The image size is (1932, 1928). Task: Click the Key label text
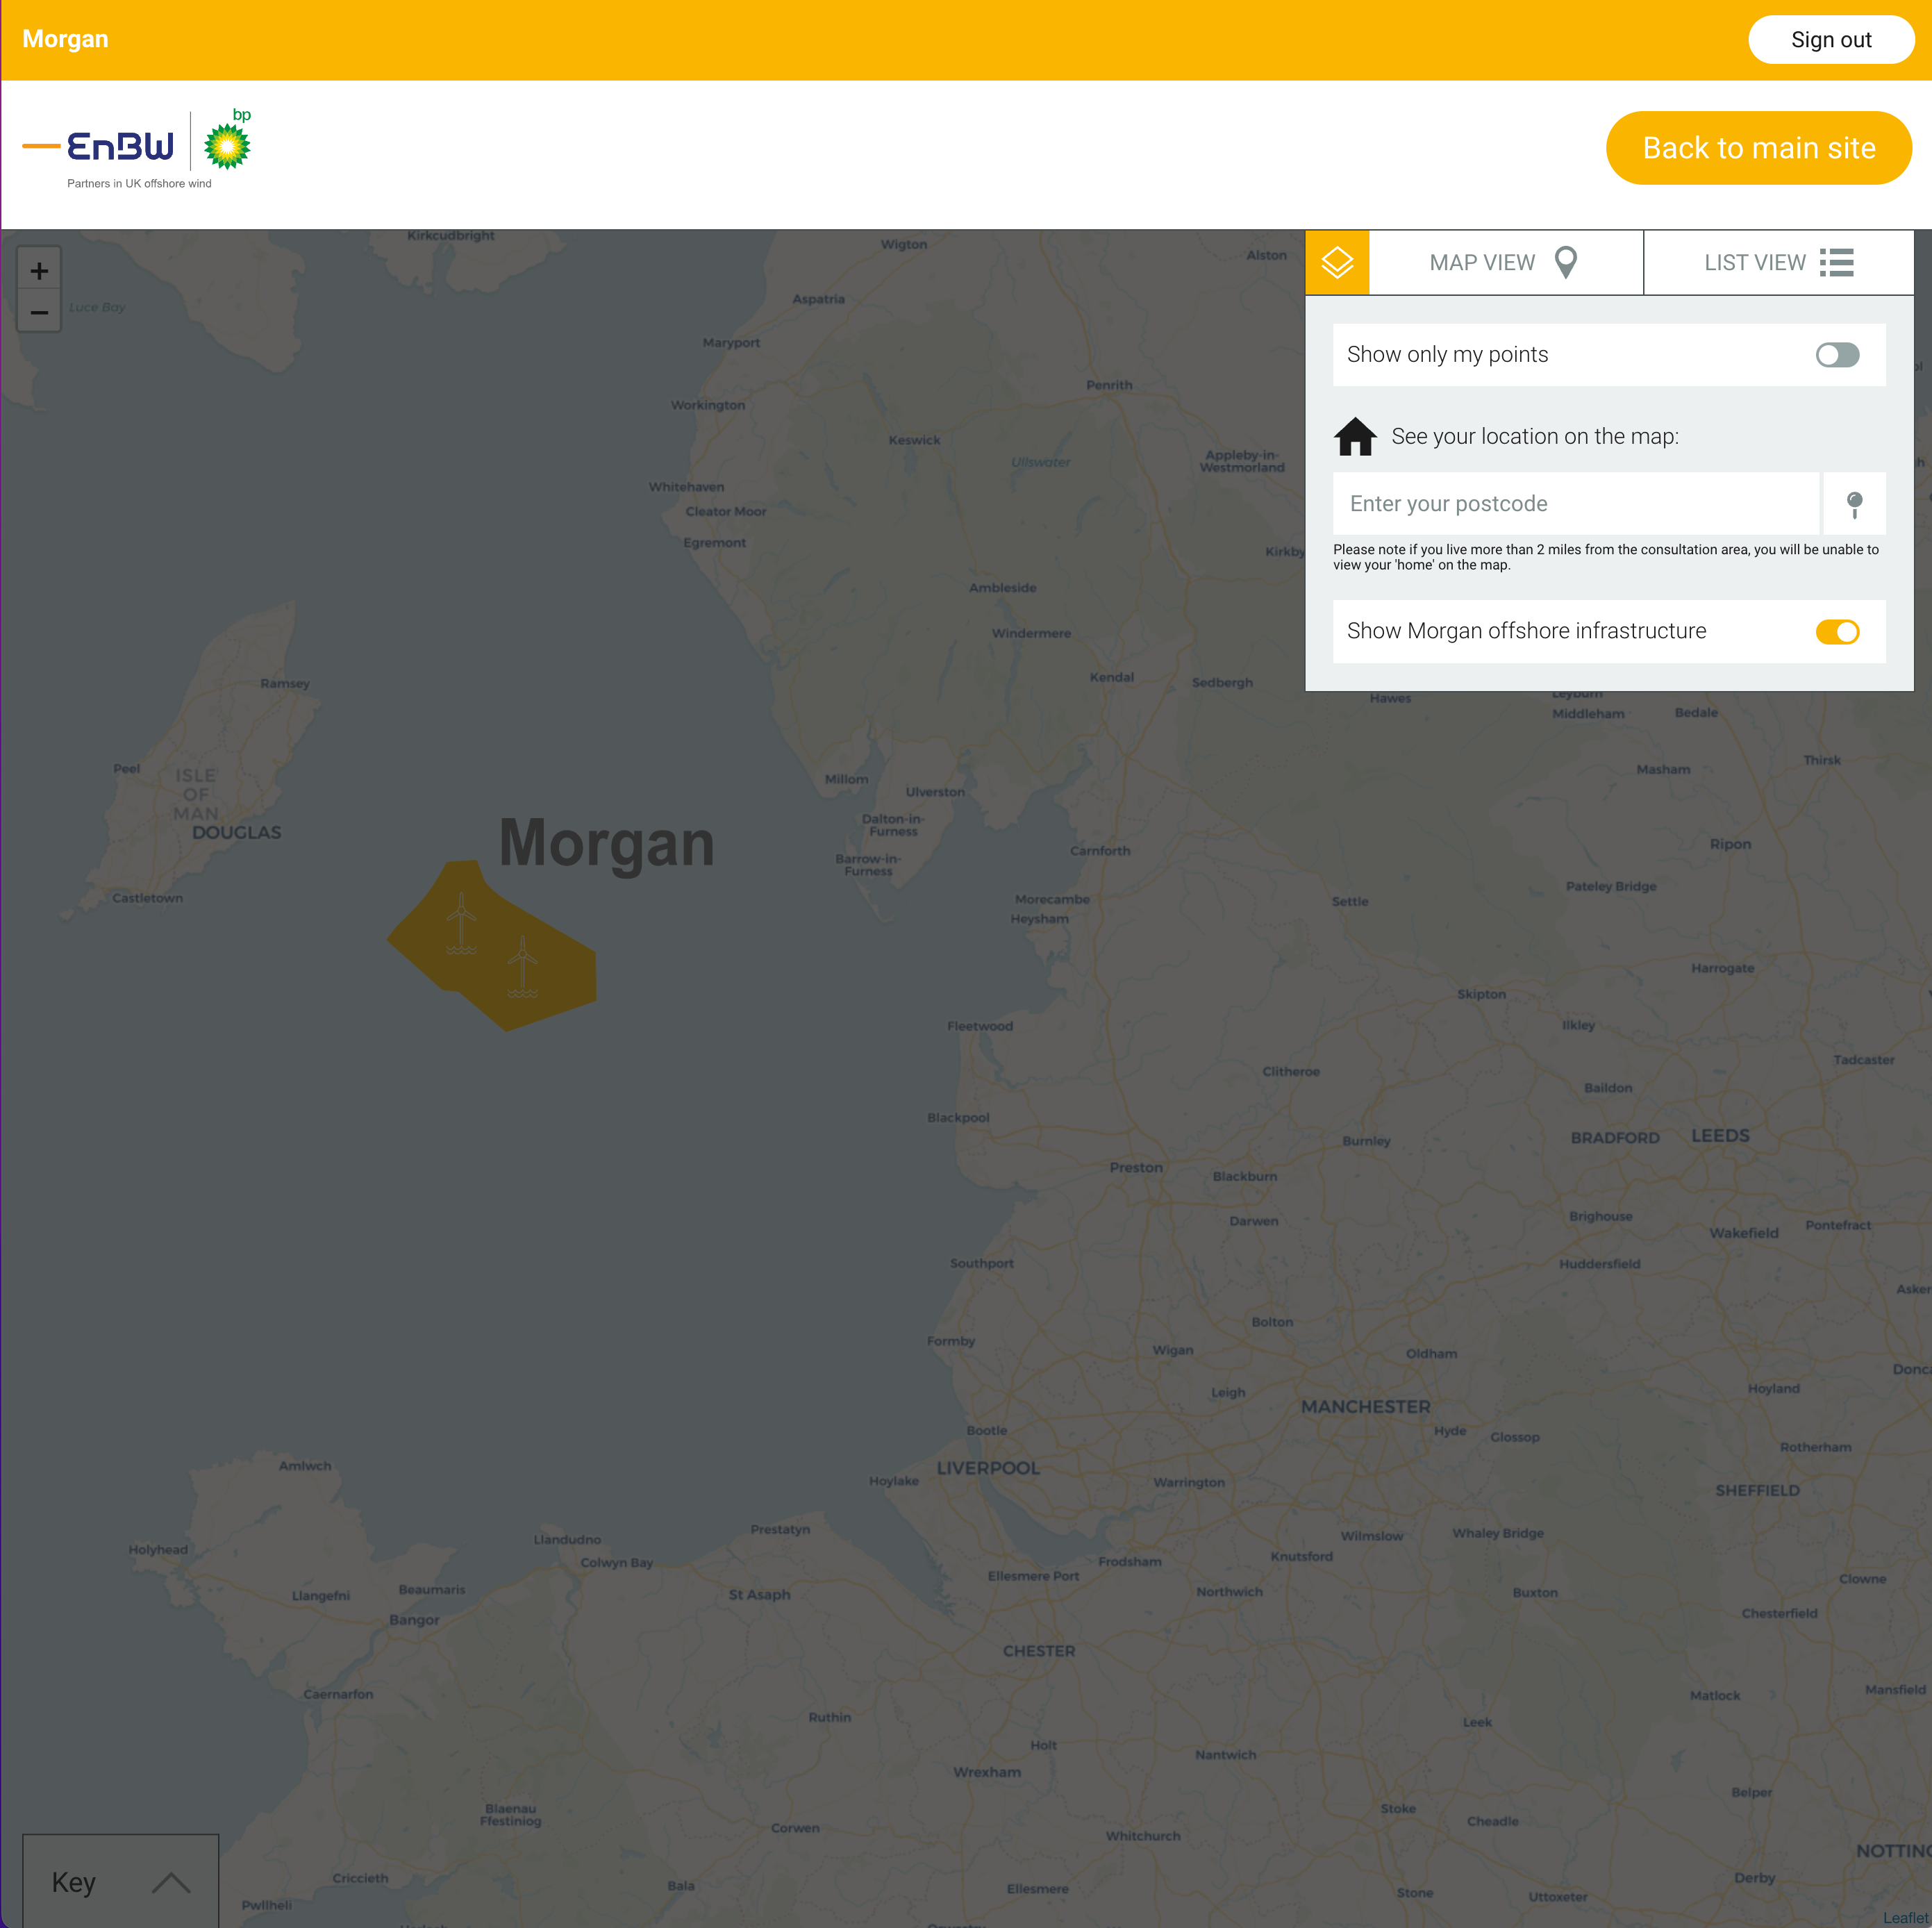click(x=73, y=1883)
